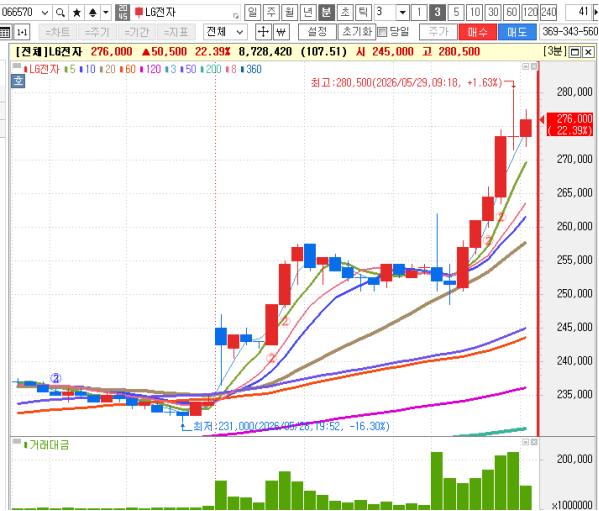Set interval to 120 minutes
Viewport: 599px width, 511px height.
pos(530,12)
